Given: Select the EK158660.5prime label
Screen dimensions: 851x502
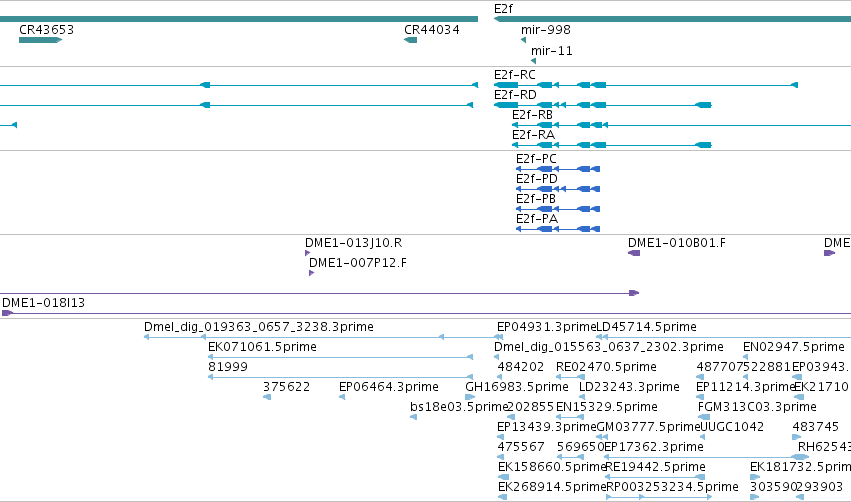Looking at the screenshot, I should pyautogui.click(x=551, y=467).
